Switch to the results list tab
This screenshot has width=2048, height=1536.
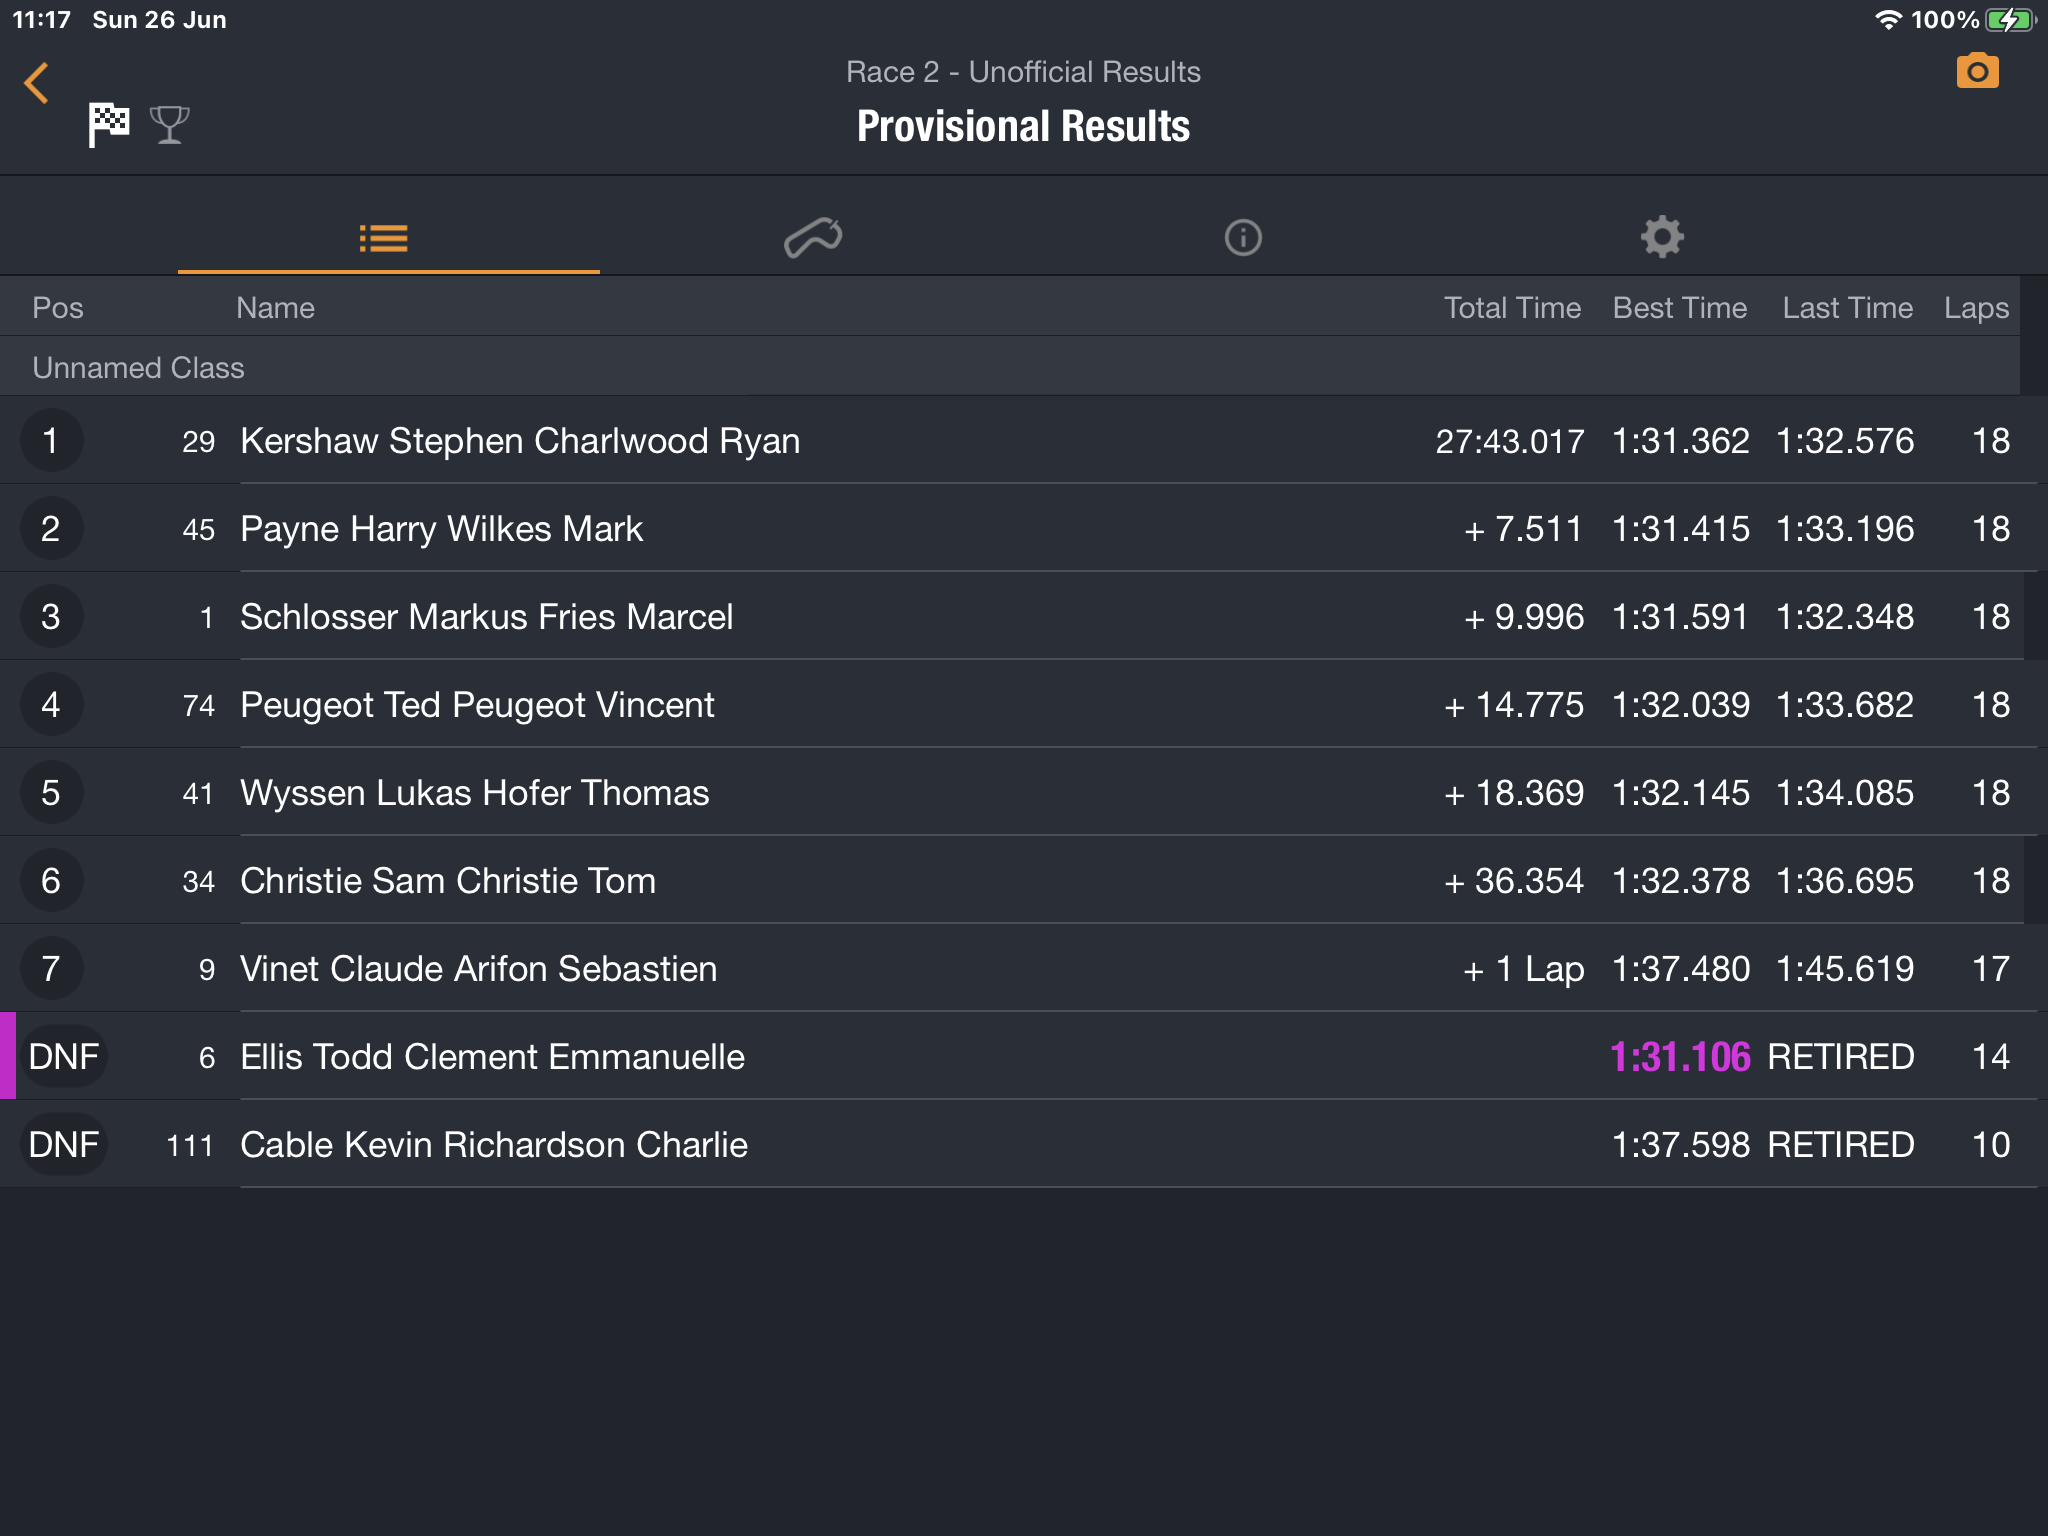point(384,238)
